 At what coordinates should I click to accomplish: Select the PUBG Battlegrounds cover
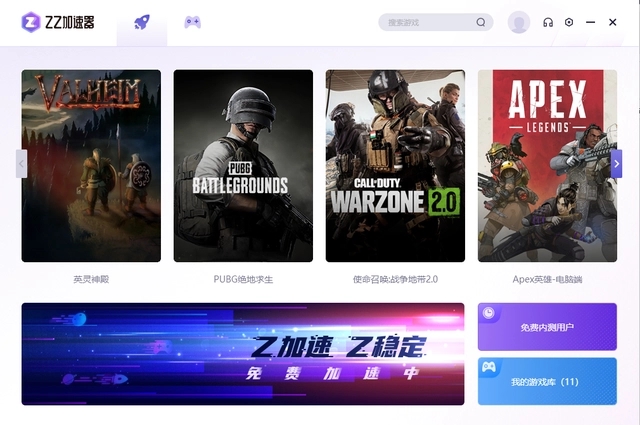243,166
